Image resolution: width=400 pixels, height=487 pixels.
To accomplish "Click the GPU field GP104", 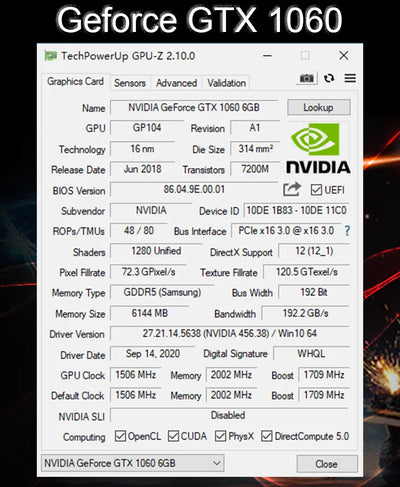I will pos(147,128).
